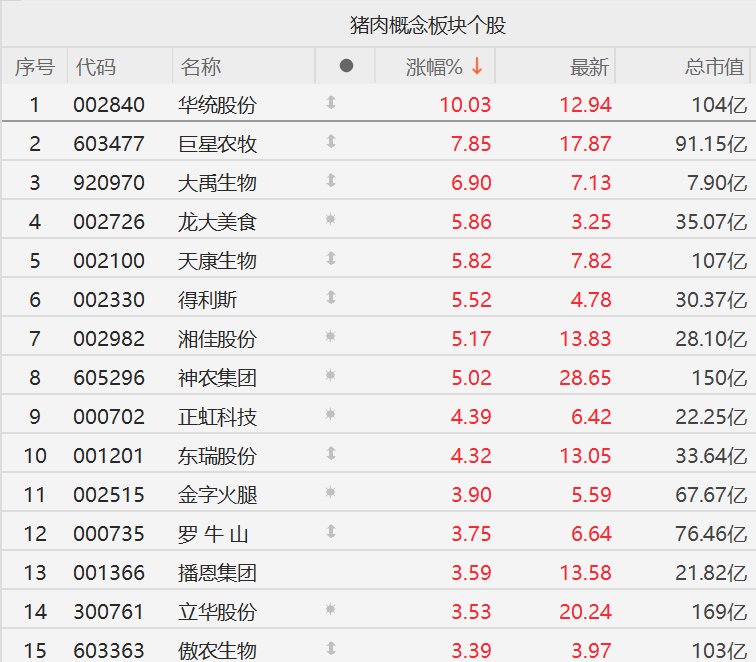Toggle sort arrow on 涨幅% column
756x662 pixels.
[477, 66]
